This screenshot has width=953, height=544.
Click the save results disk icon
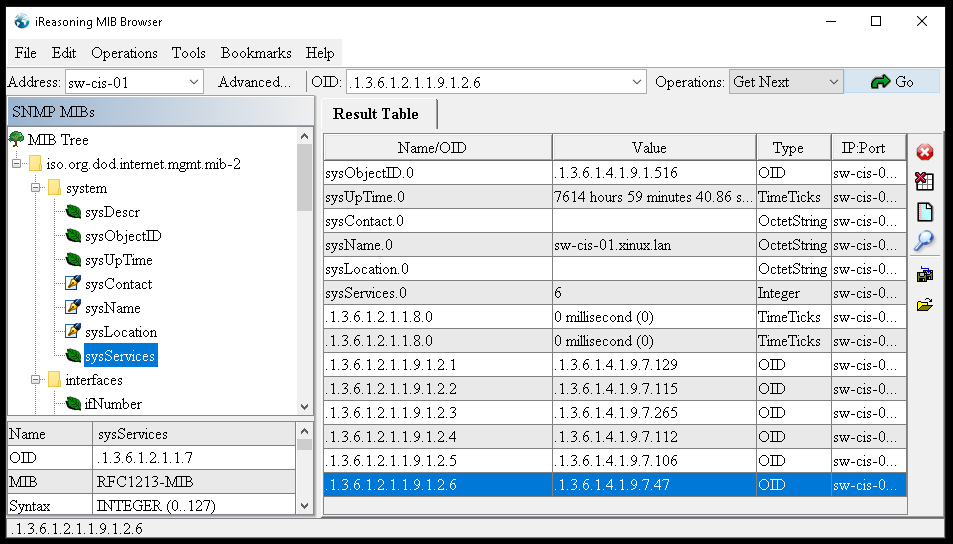tap(925, 275)
